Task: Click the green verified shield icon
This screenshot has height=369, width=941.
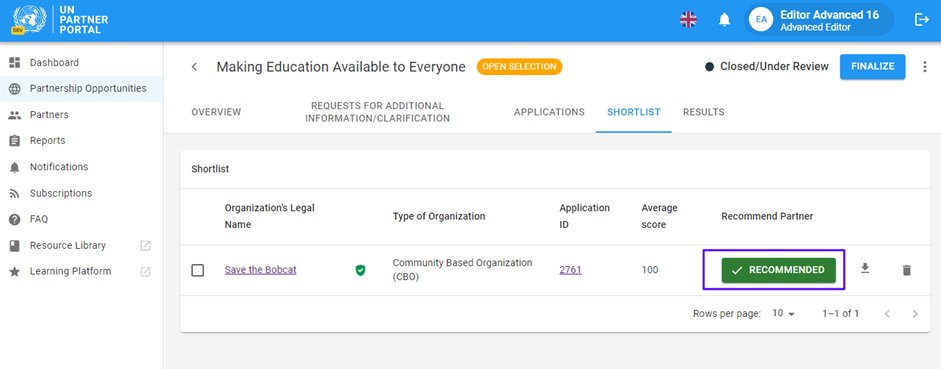Action: point(360,270)
